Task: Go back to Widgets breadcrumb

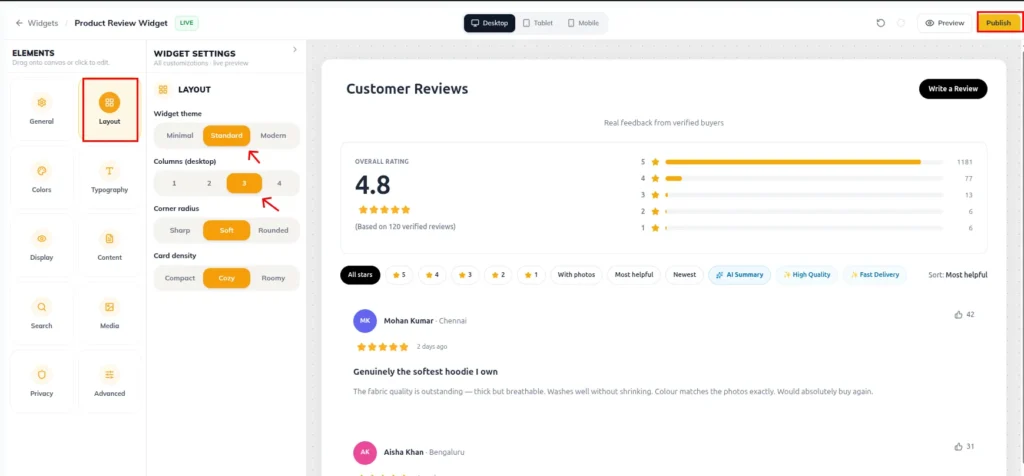Action: (36, 23)
